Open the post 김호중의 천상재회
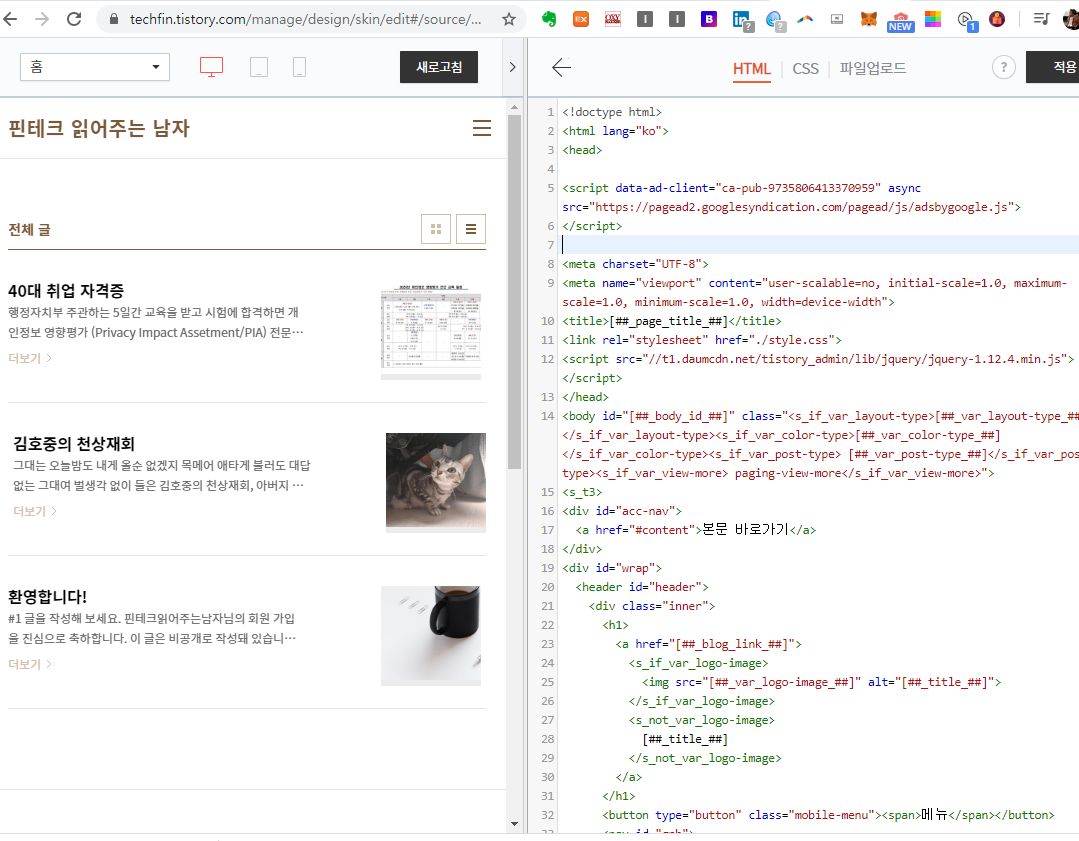Viewport: 1079px width, 841px height. click(74, 443)
